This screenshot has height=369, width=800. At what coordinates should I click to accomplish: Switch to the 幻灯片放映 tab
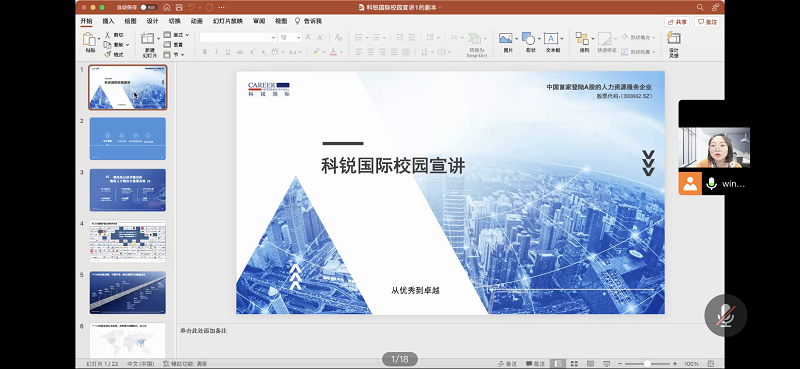tap(228, 21)
